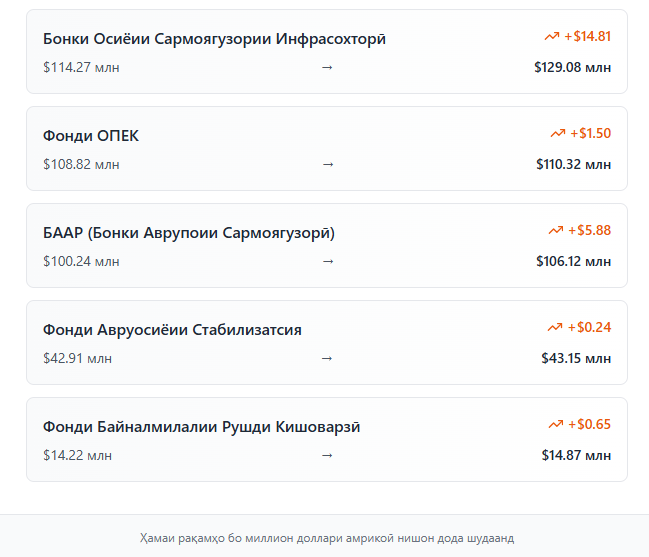Click the trending-up icon beside +$0.65
Image resolution: width=649 pixels, height=557 pixels.
pos(556,424)
